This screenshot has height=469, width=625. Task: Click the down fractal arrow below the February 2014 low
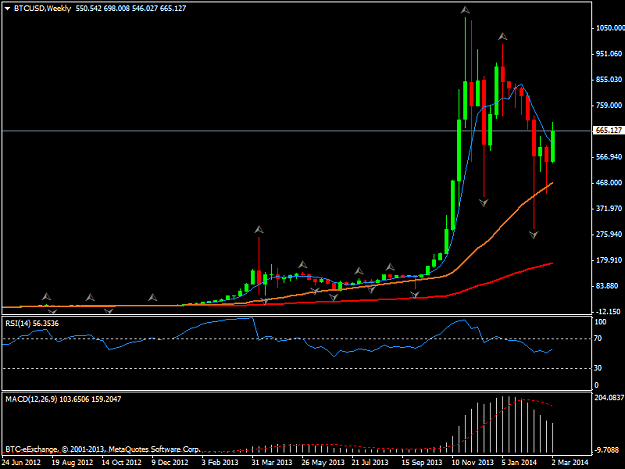tap(533, 235)
